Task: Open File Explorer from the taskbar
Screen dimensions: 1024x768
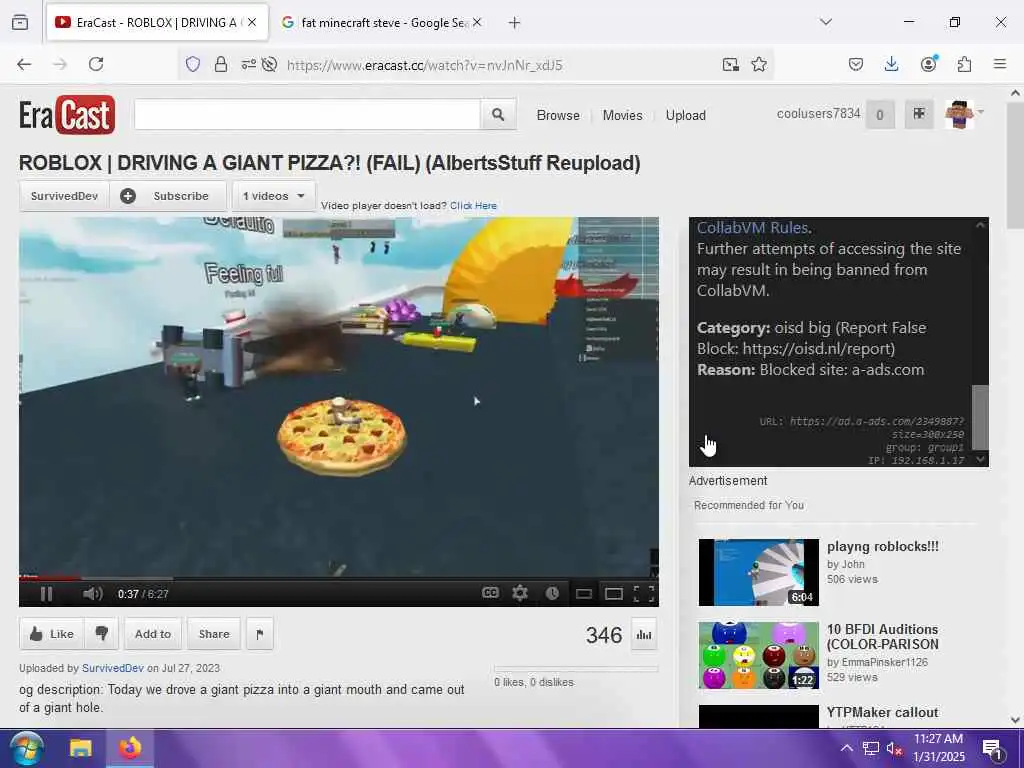Action: point(81,748)
